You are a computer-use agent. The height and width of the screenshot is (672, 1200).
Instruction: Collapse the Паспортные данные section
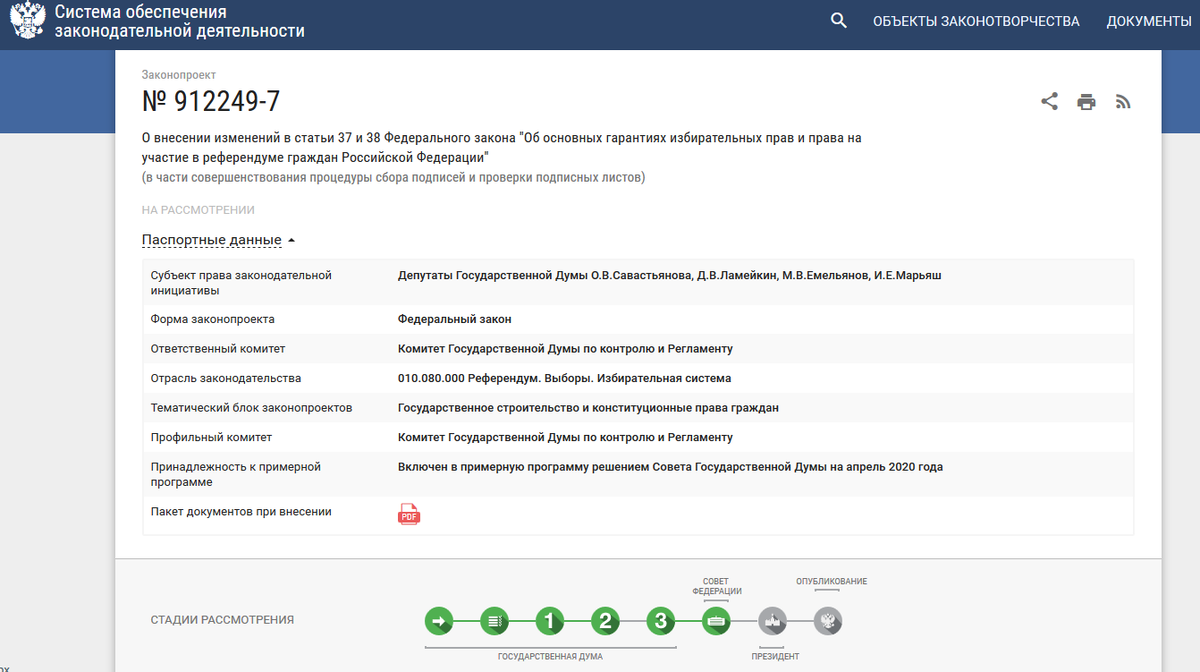[x=219, y=240]
